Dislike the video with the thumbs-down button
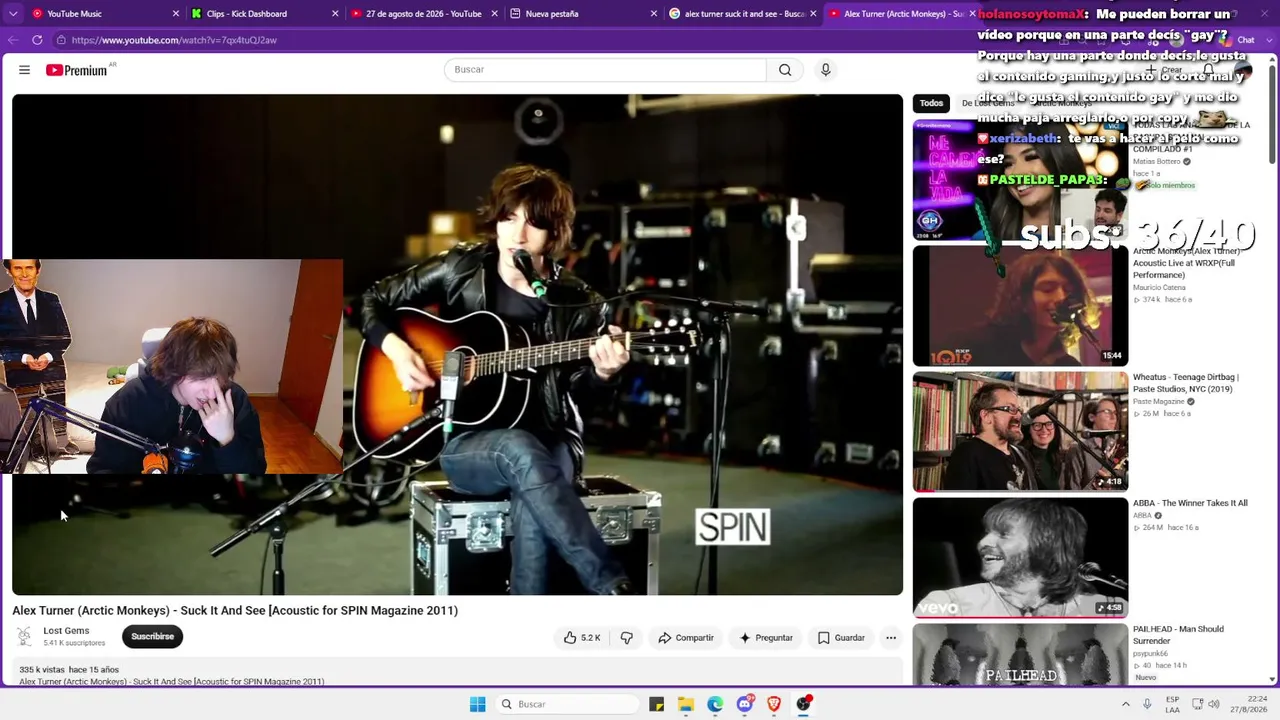The image size is (1280, 720). (627, 638)
